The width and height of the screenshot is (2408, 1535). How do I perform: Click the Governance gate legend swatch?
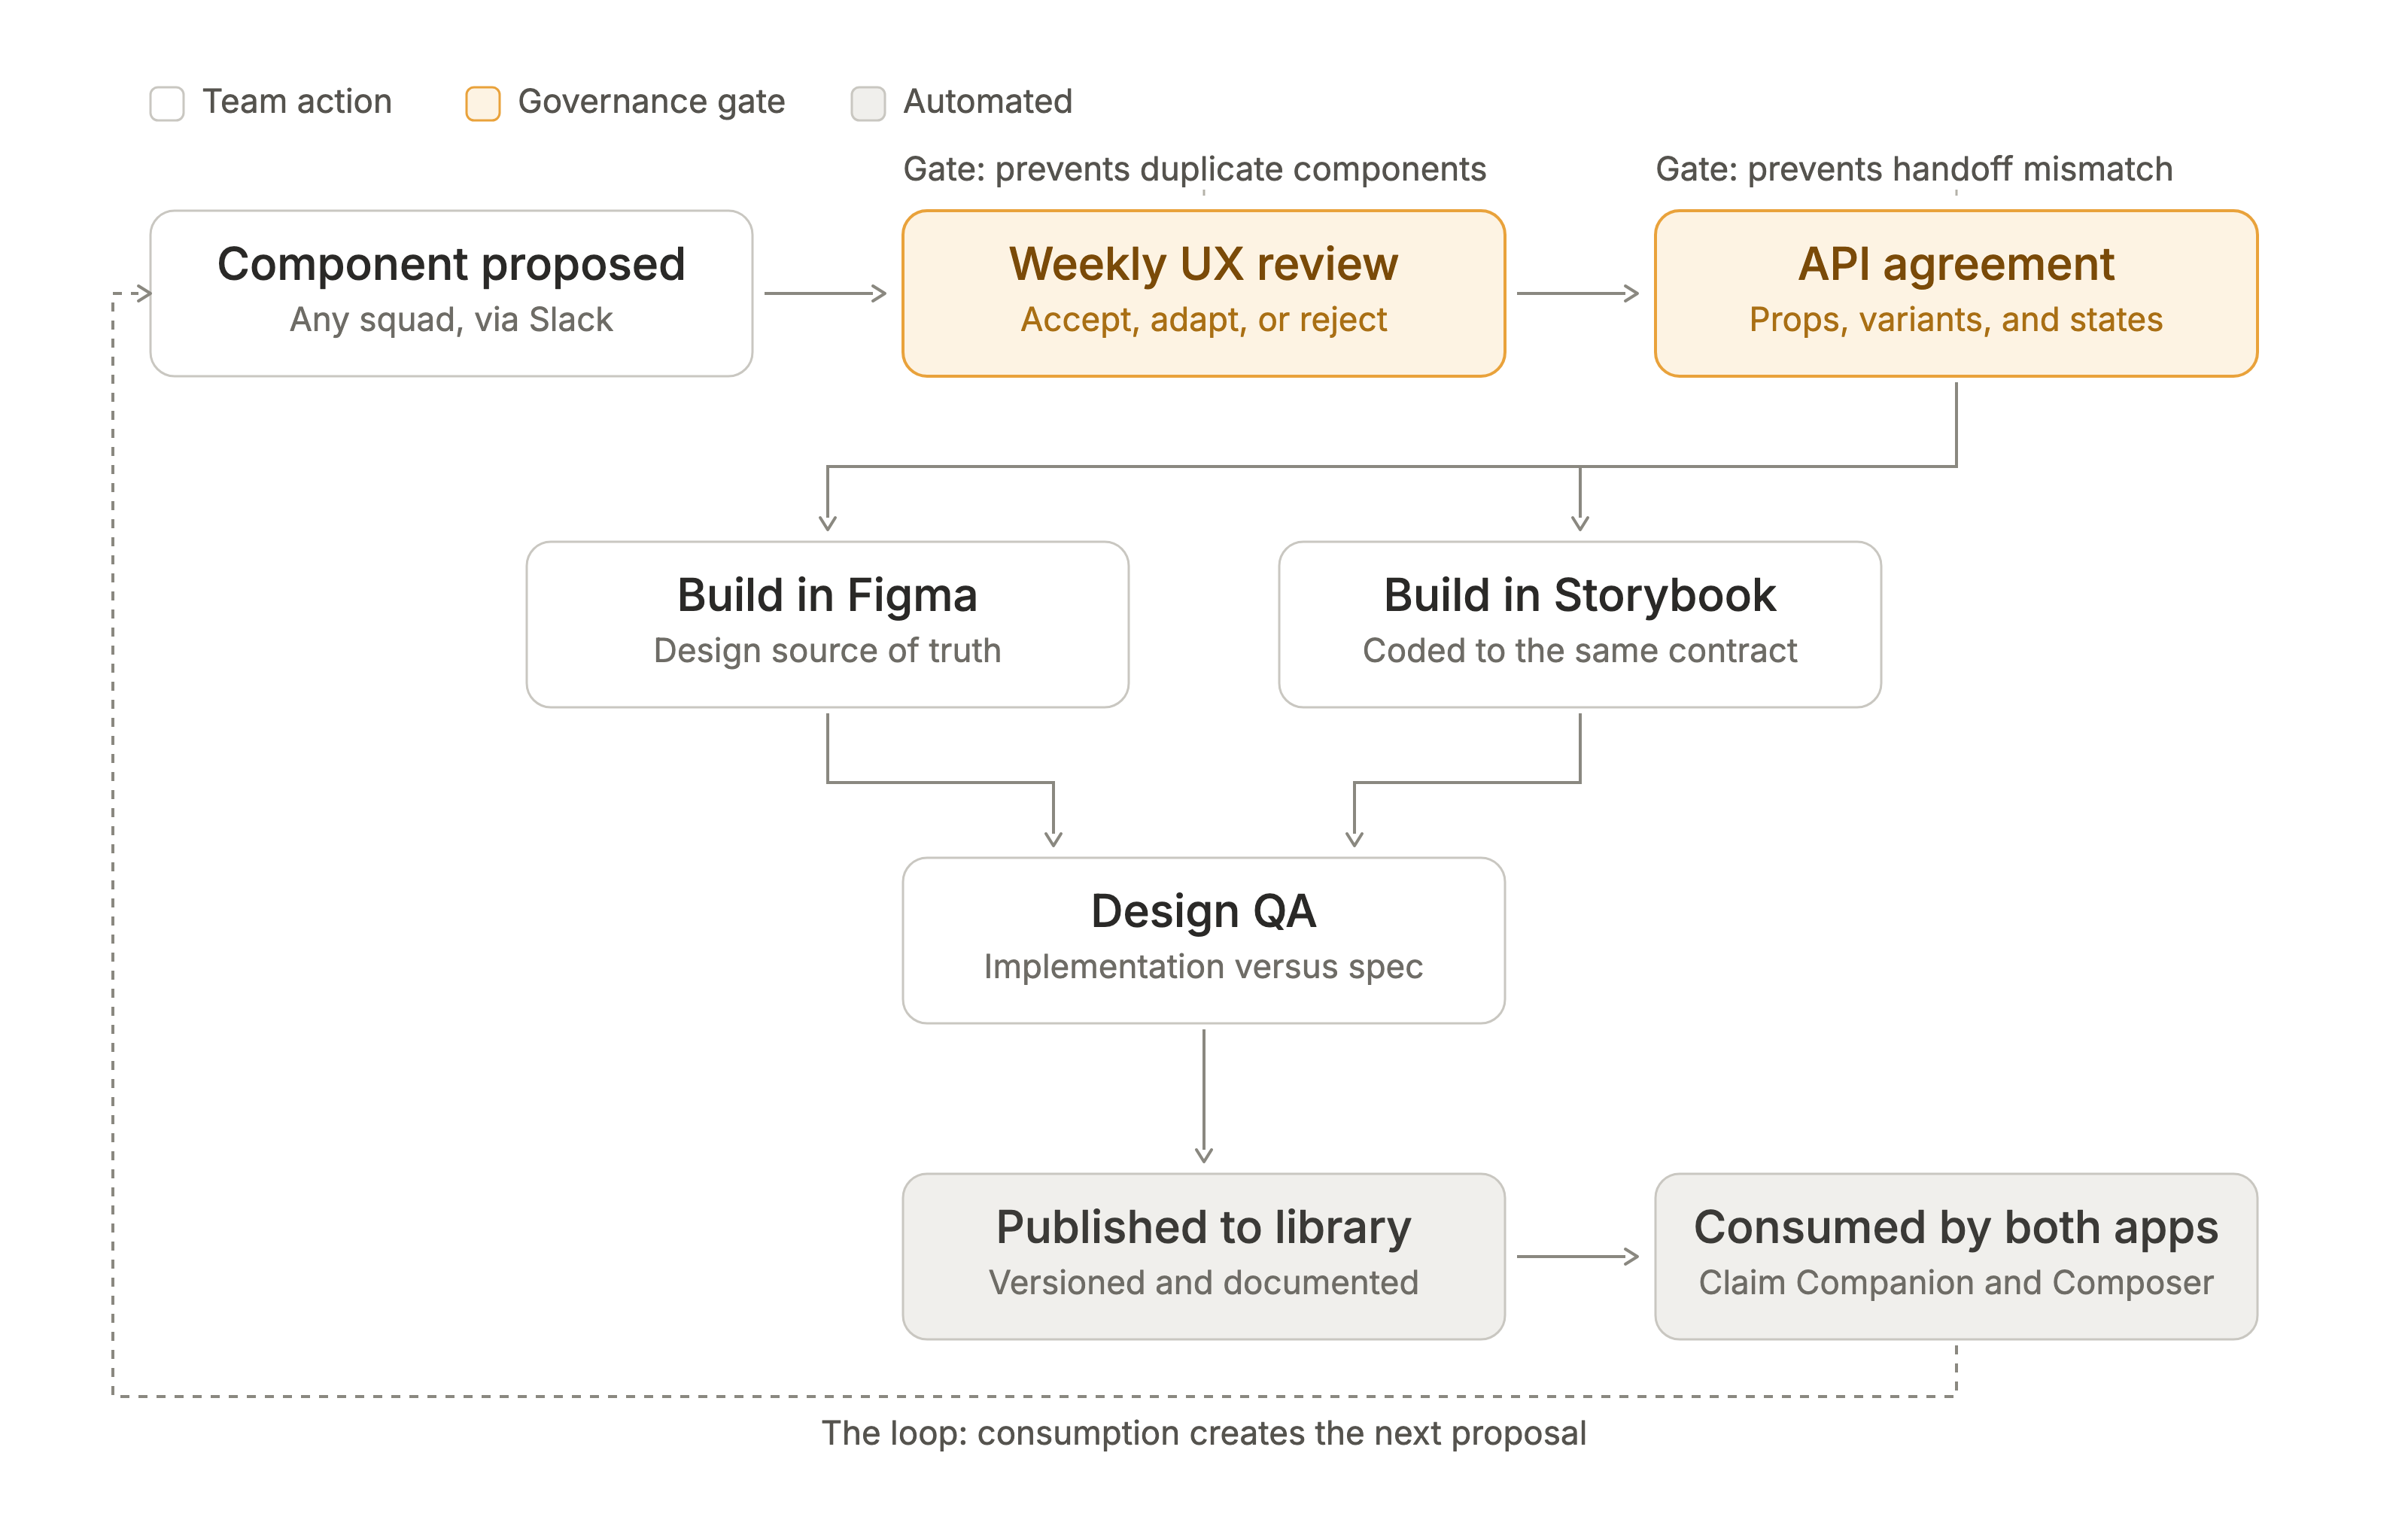(483, 103)
